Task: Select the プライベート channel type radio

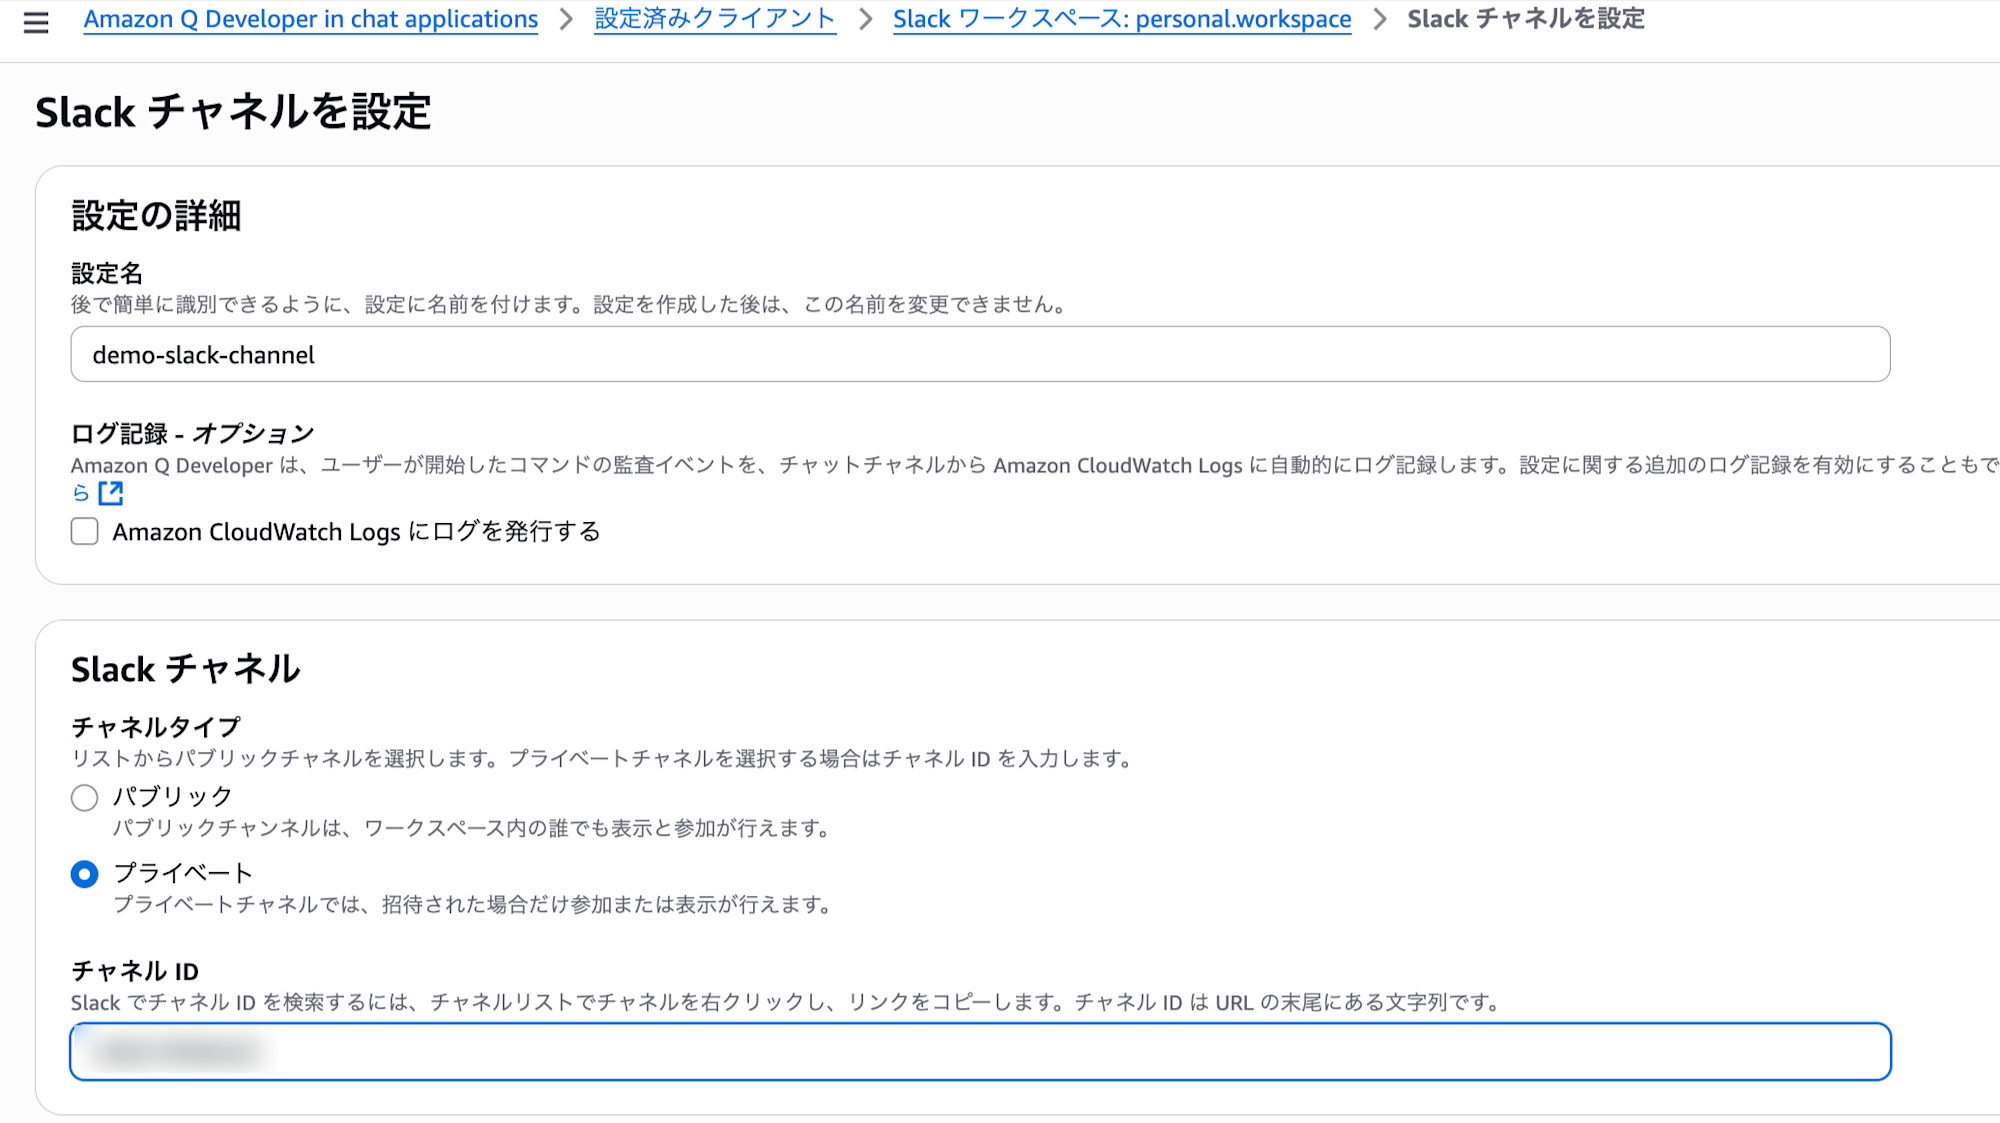Action: pyautogui.click(x=85, y=874)
